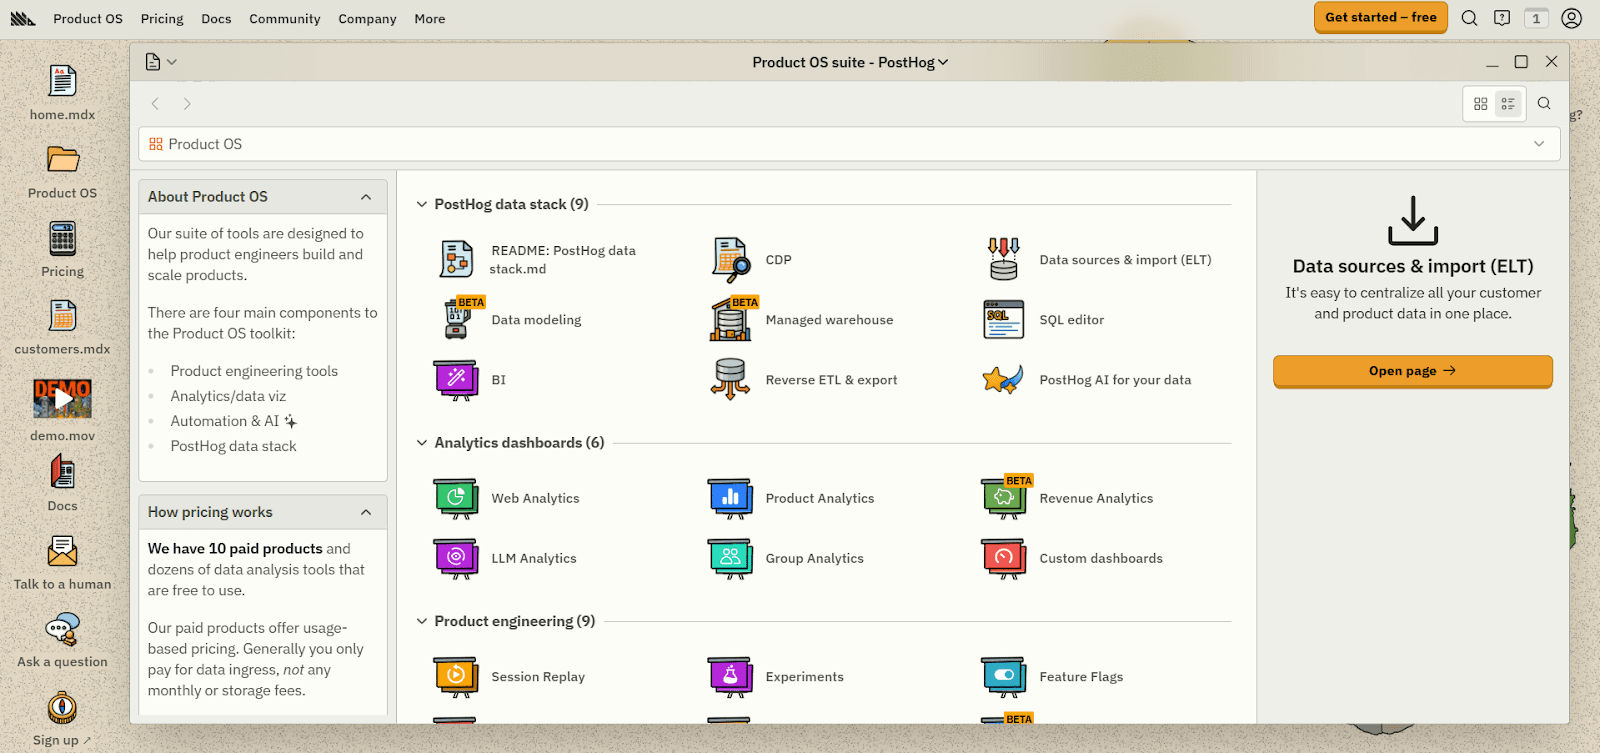Click the search icon in the window toolbar
This screenshot has width=1600, height=753.
1544,103
